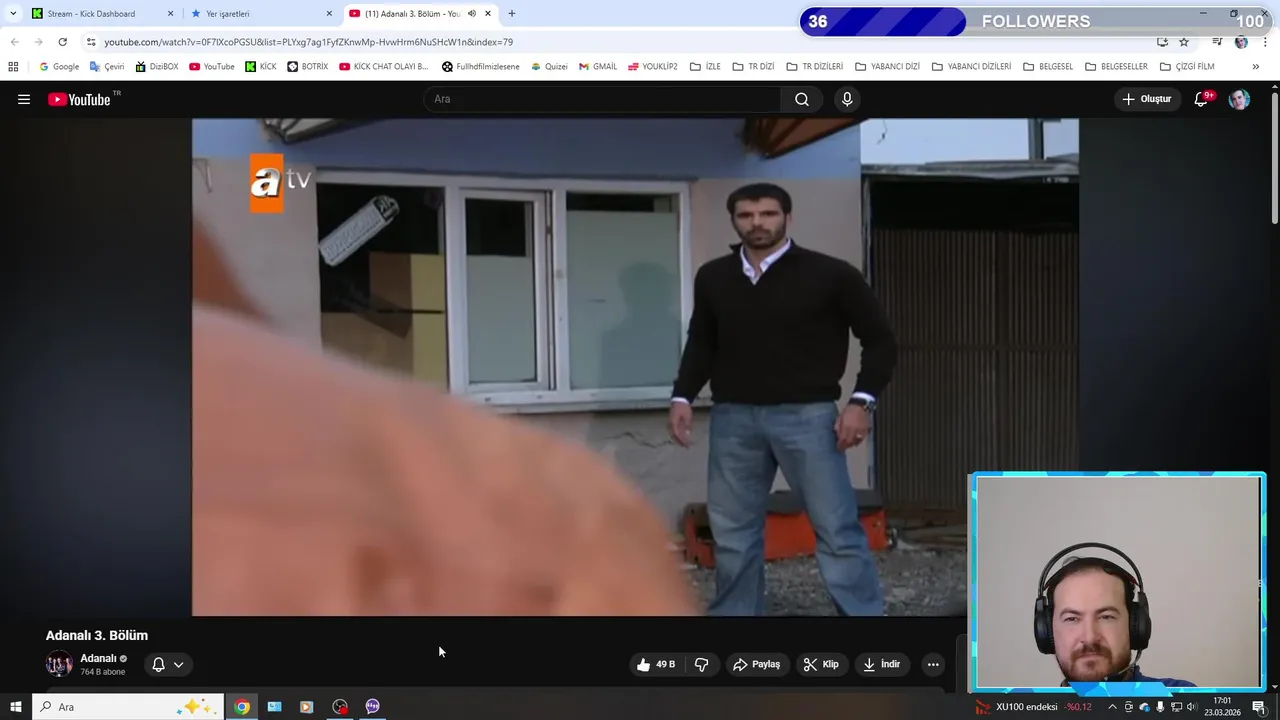Click Paylaş share button

coord(756,664)
